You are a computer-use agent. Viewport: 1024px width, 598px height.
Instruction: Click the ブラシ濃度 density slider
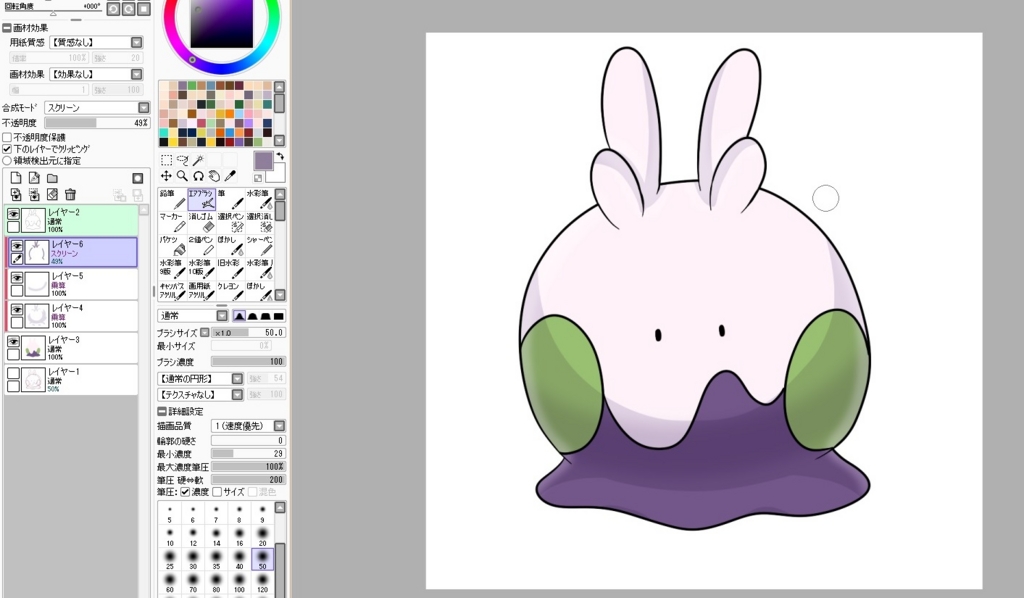click(248, 362)
